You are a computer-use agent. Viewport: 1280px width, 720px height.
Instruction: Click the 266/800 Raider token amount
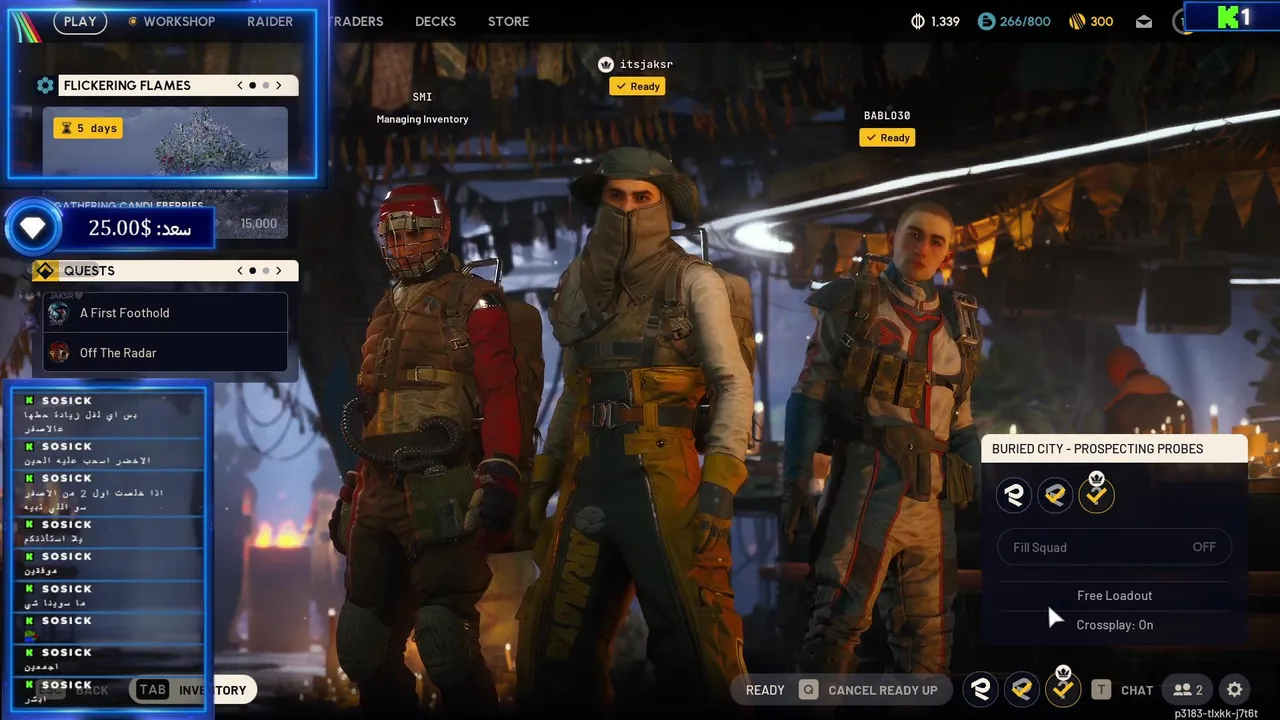(1025, 21)
